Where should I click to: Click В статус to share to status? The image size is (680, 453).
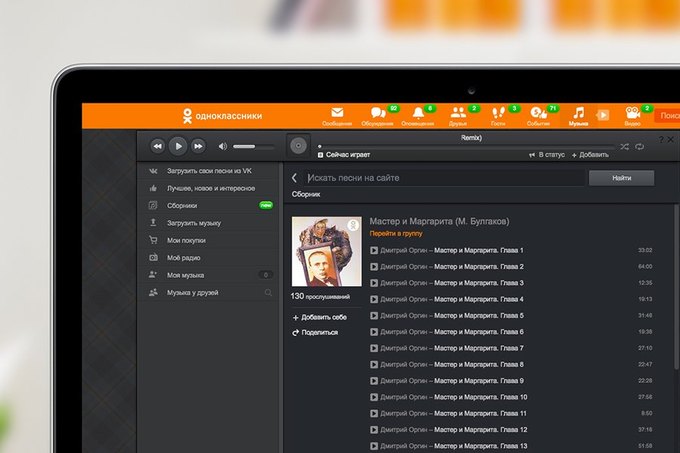pos(547,155)
